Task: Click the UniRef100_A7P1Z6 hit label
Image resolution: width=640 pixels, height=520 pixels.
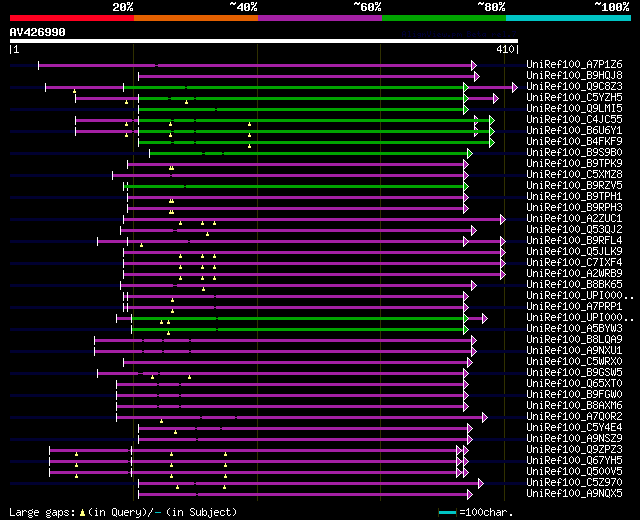Action: coord(574,64)
